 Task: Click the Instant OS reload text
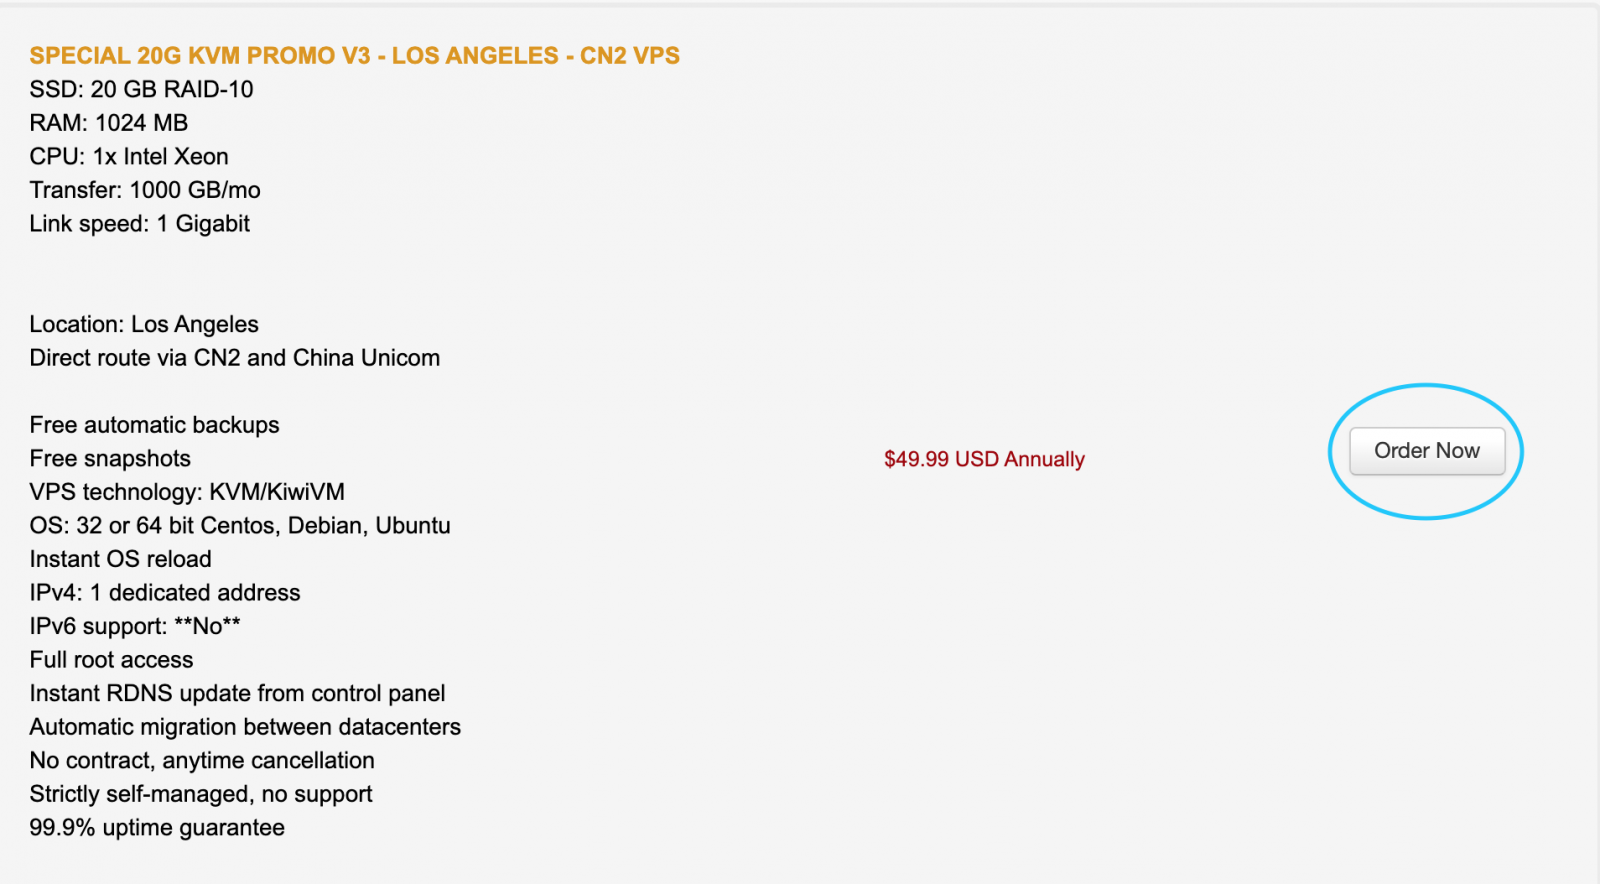point(120,559)
